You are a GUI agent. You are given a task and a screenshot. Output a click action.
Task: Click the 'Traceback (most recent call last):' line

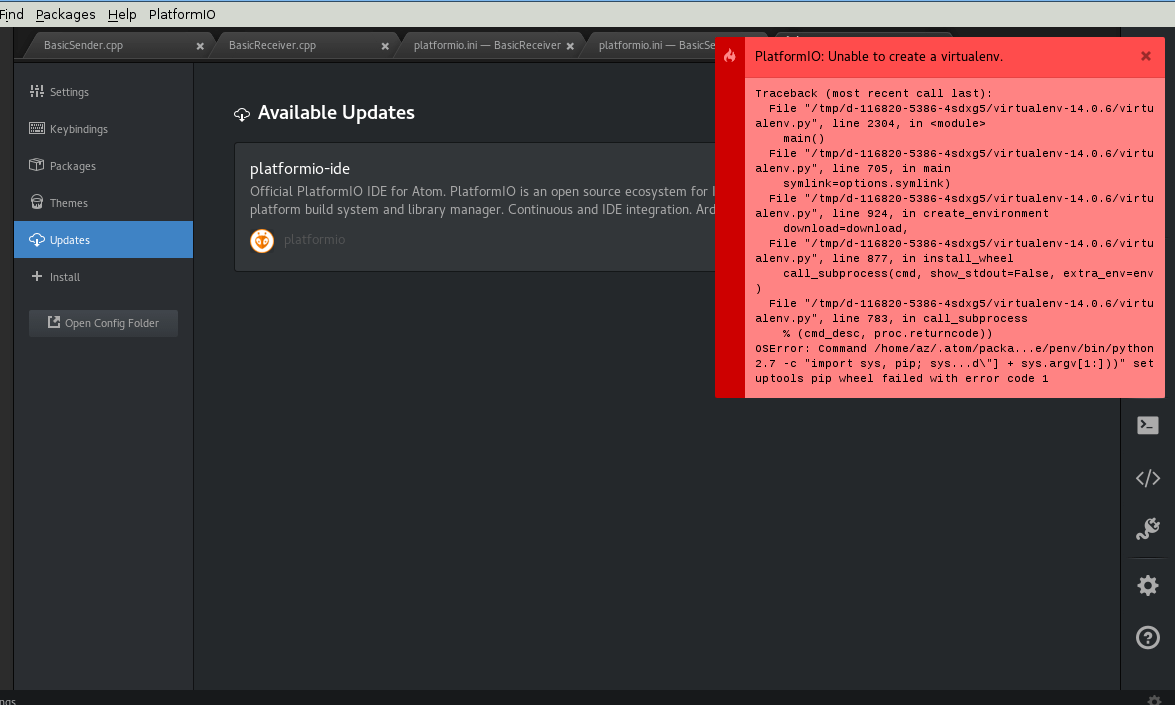[873, 94]
